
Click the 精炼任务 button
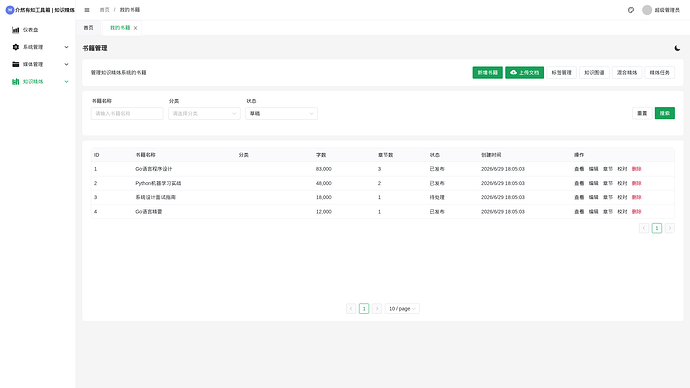[660, 73]
